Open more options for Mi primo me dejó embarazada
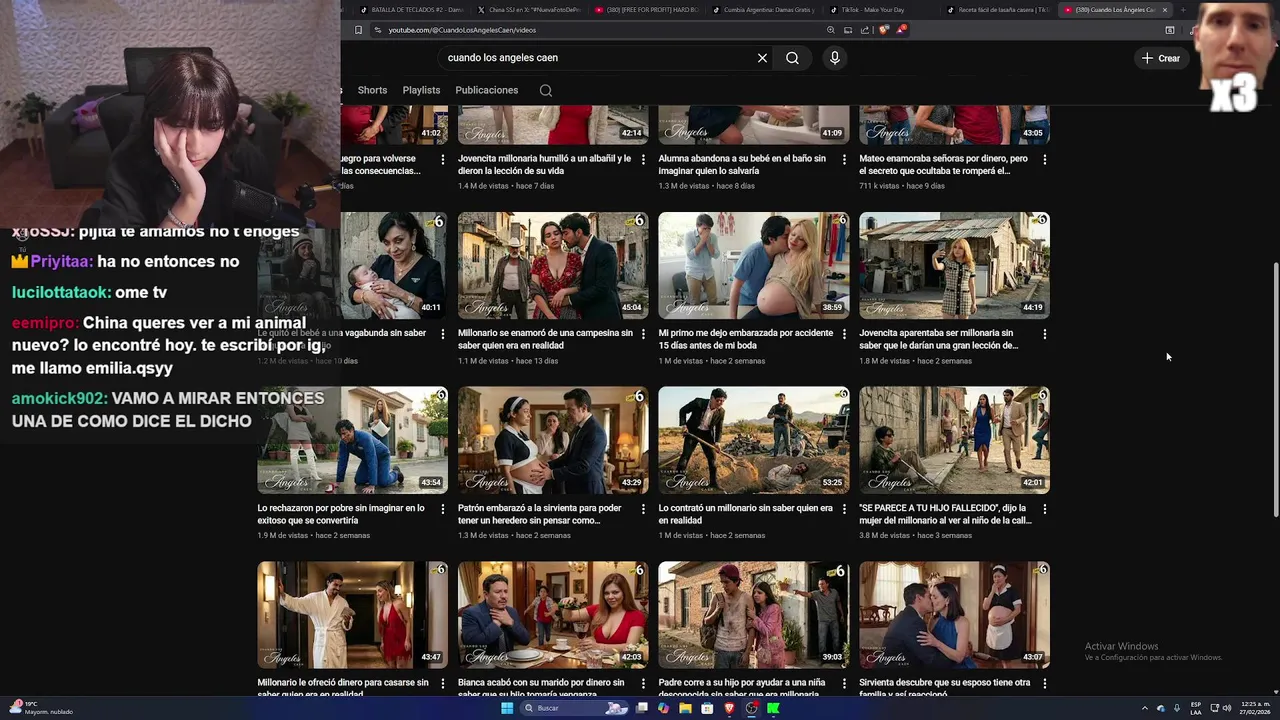This screenshot has height=720, width=1280. (x=844, y=334)
